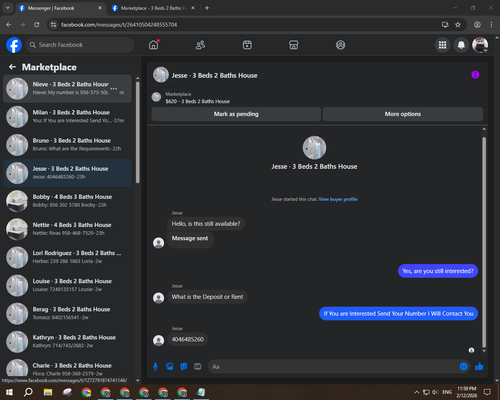The image size is (500, 400).
Task: Open View buyer profile link
Action: 338,199
